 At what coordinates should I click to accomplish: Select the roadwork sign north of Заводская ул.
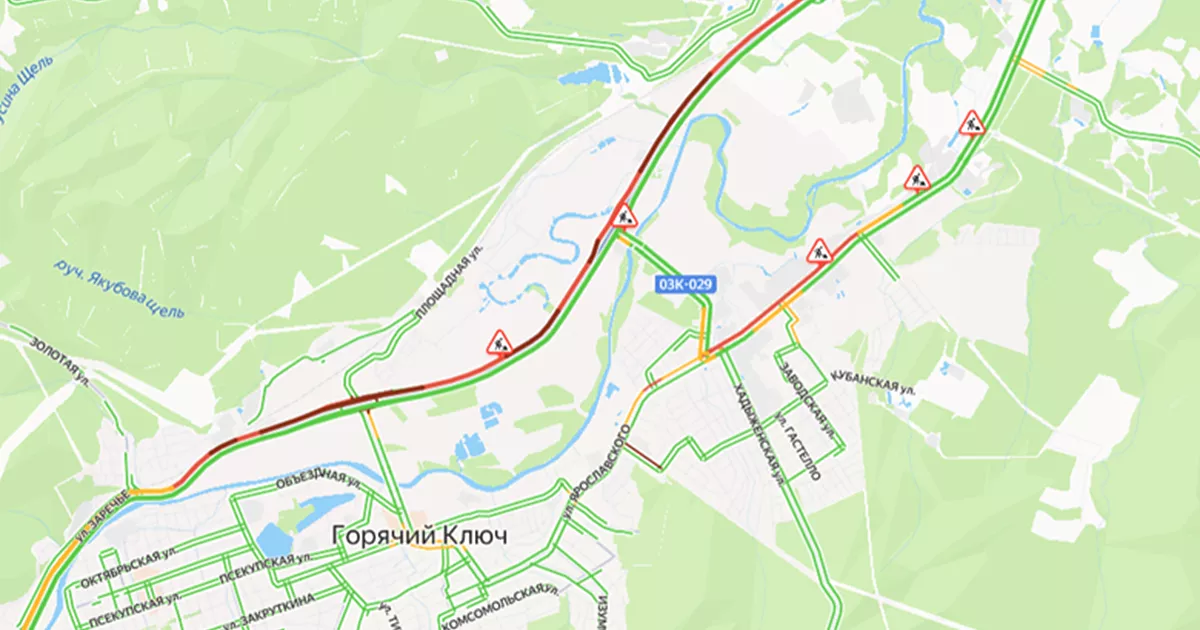[820, 252]
